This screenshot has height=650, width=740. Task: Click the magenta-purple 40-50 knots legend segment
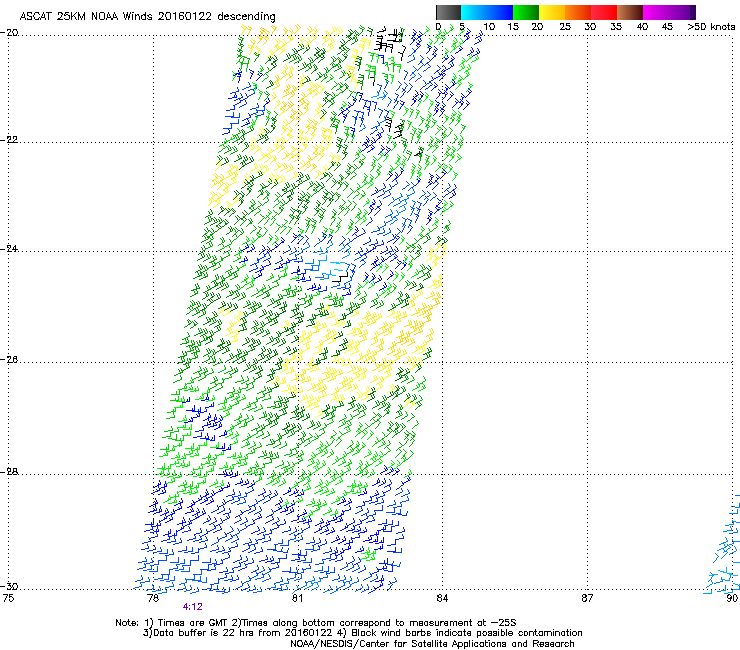[x=669, y=12]
